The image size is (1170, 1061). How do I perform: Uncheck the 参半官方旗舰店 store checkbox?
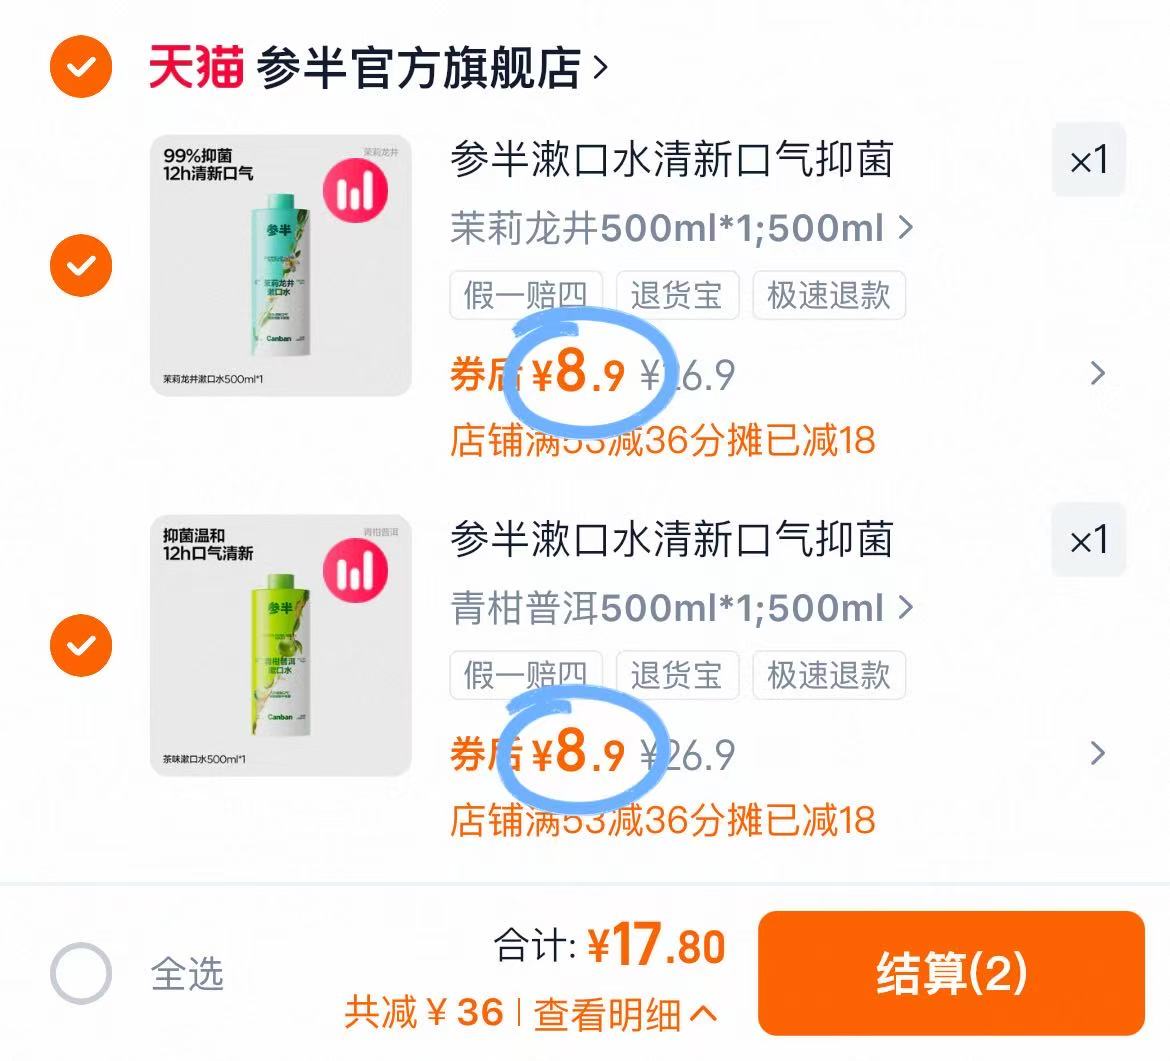[x=81, y=66]
